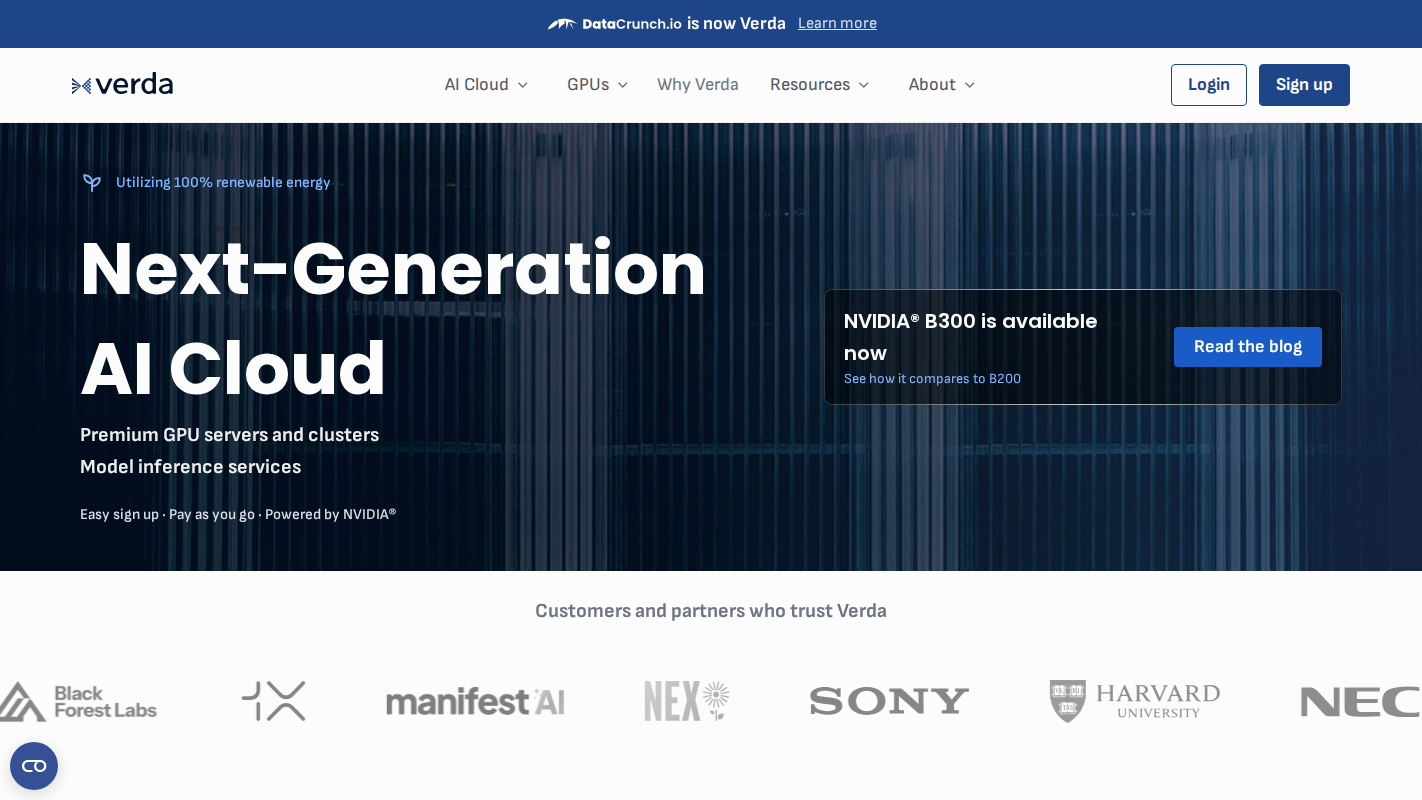Click the DataCrunch.io logo in top banner
1422x800 pixels.
click(x=614, y=24)
